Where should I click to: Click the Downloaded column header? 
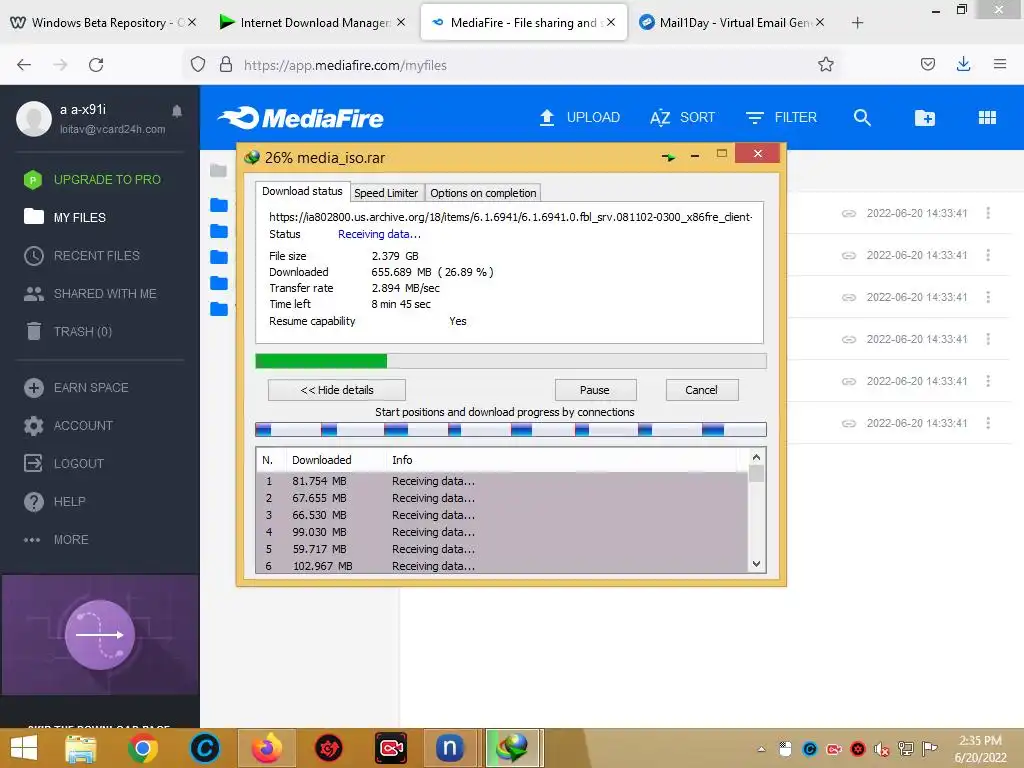click(336, 460)
